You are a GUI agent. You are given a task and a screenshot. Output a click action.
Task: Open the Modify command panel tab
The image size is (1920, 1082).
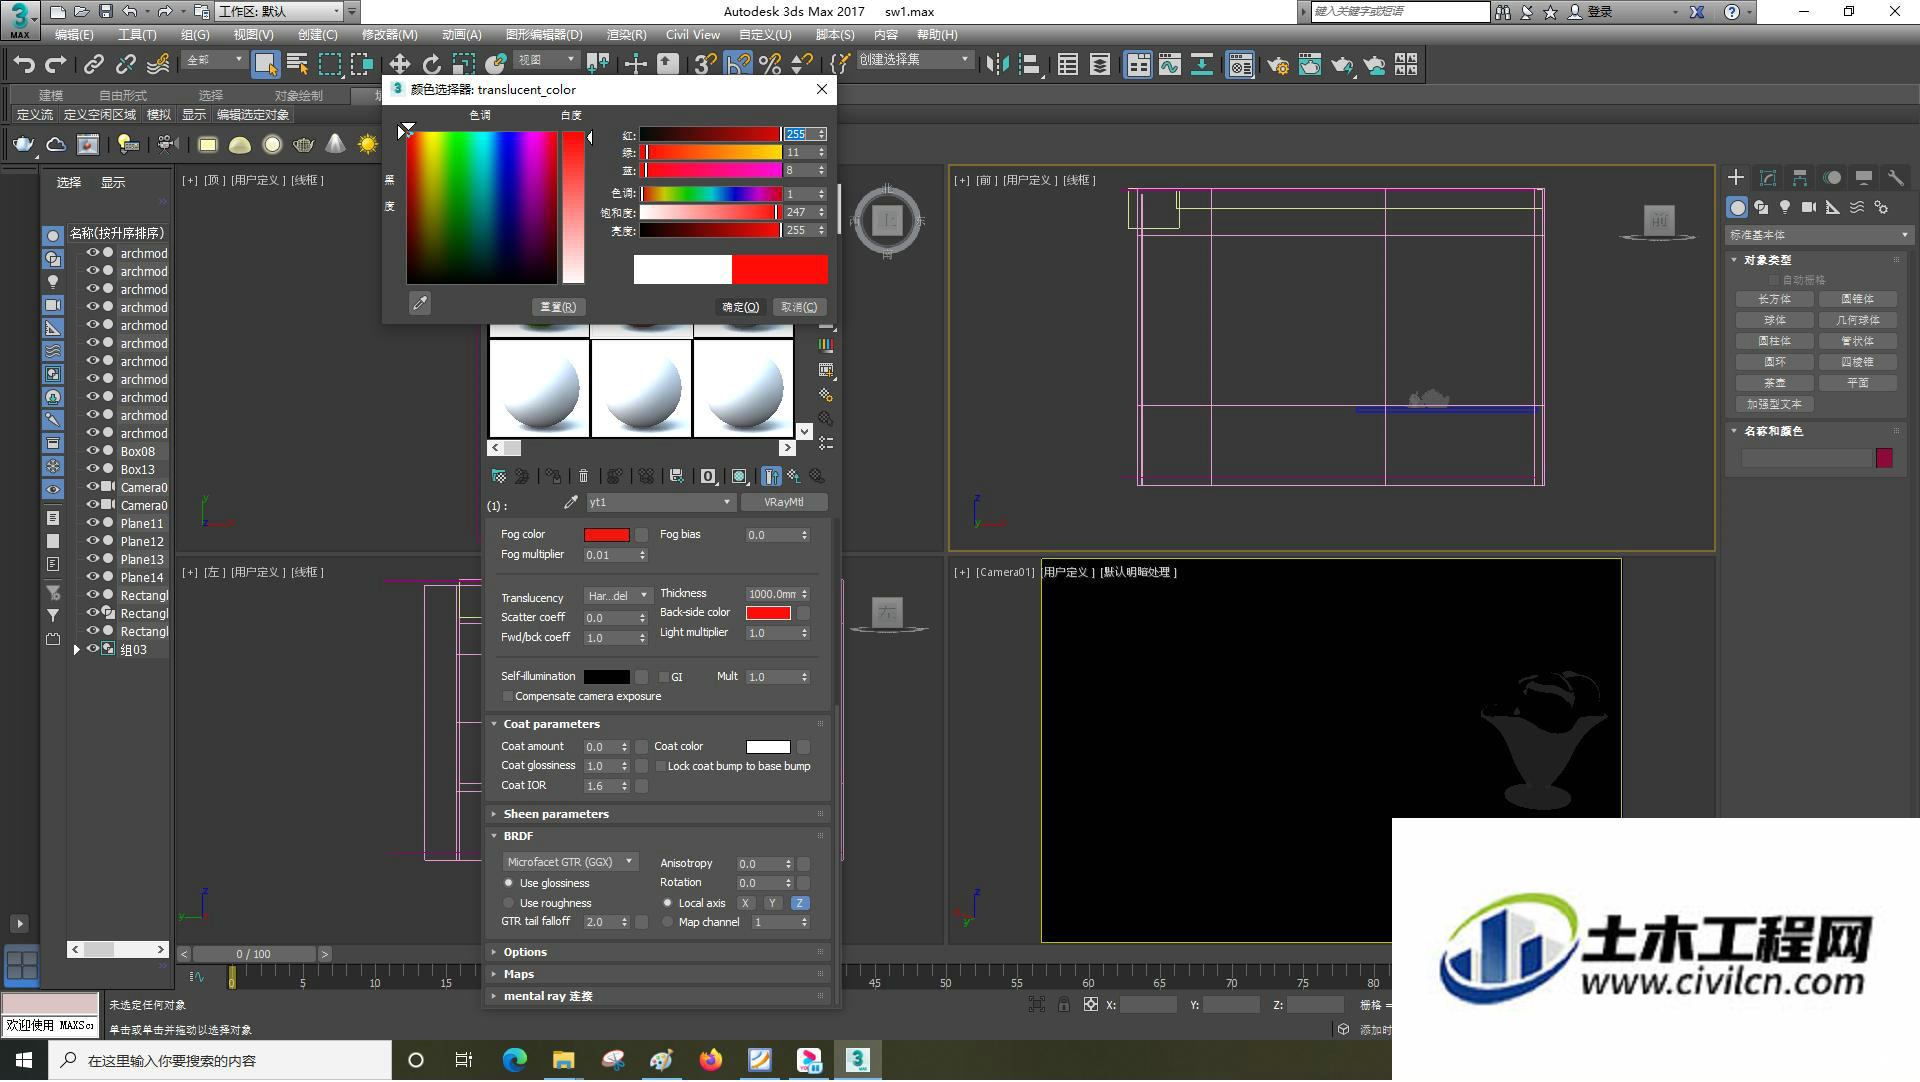[1768, 178]
